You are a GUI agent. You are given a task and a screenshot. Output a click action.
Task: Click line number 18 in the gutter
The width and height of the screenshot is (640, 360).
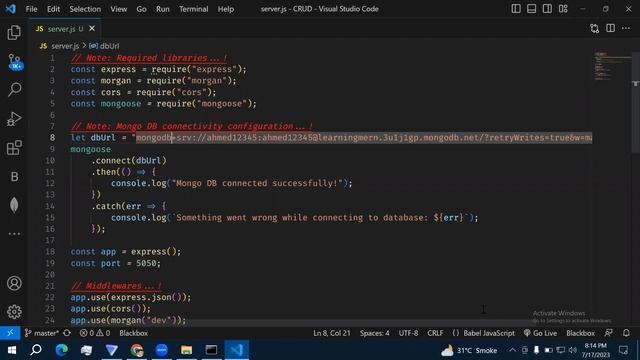(50, 251)
